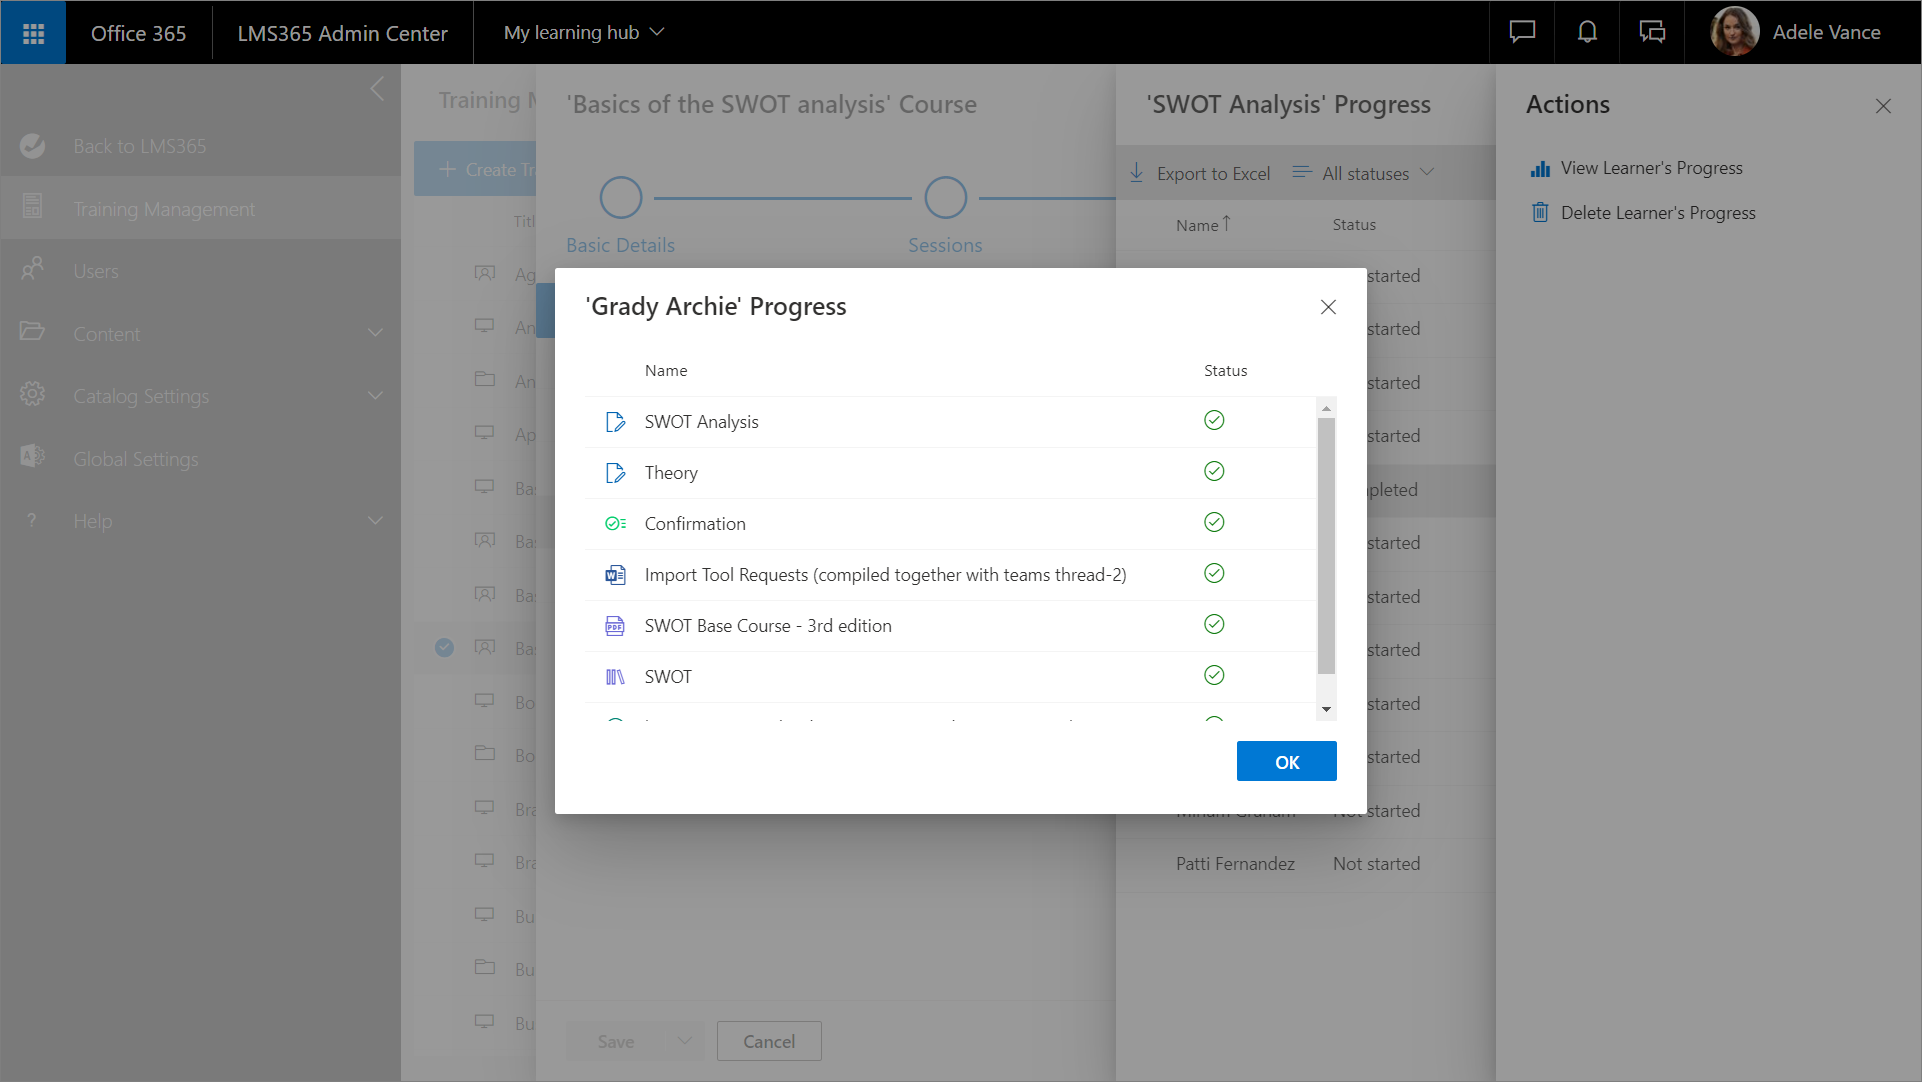
Task: Open the chat feedback icon in header
Action: pos(1522,32)
